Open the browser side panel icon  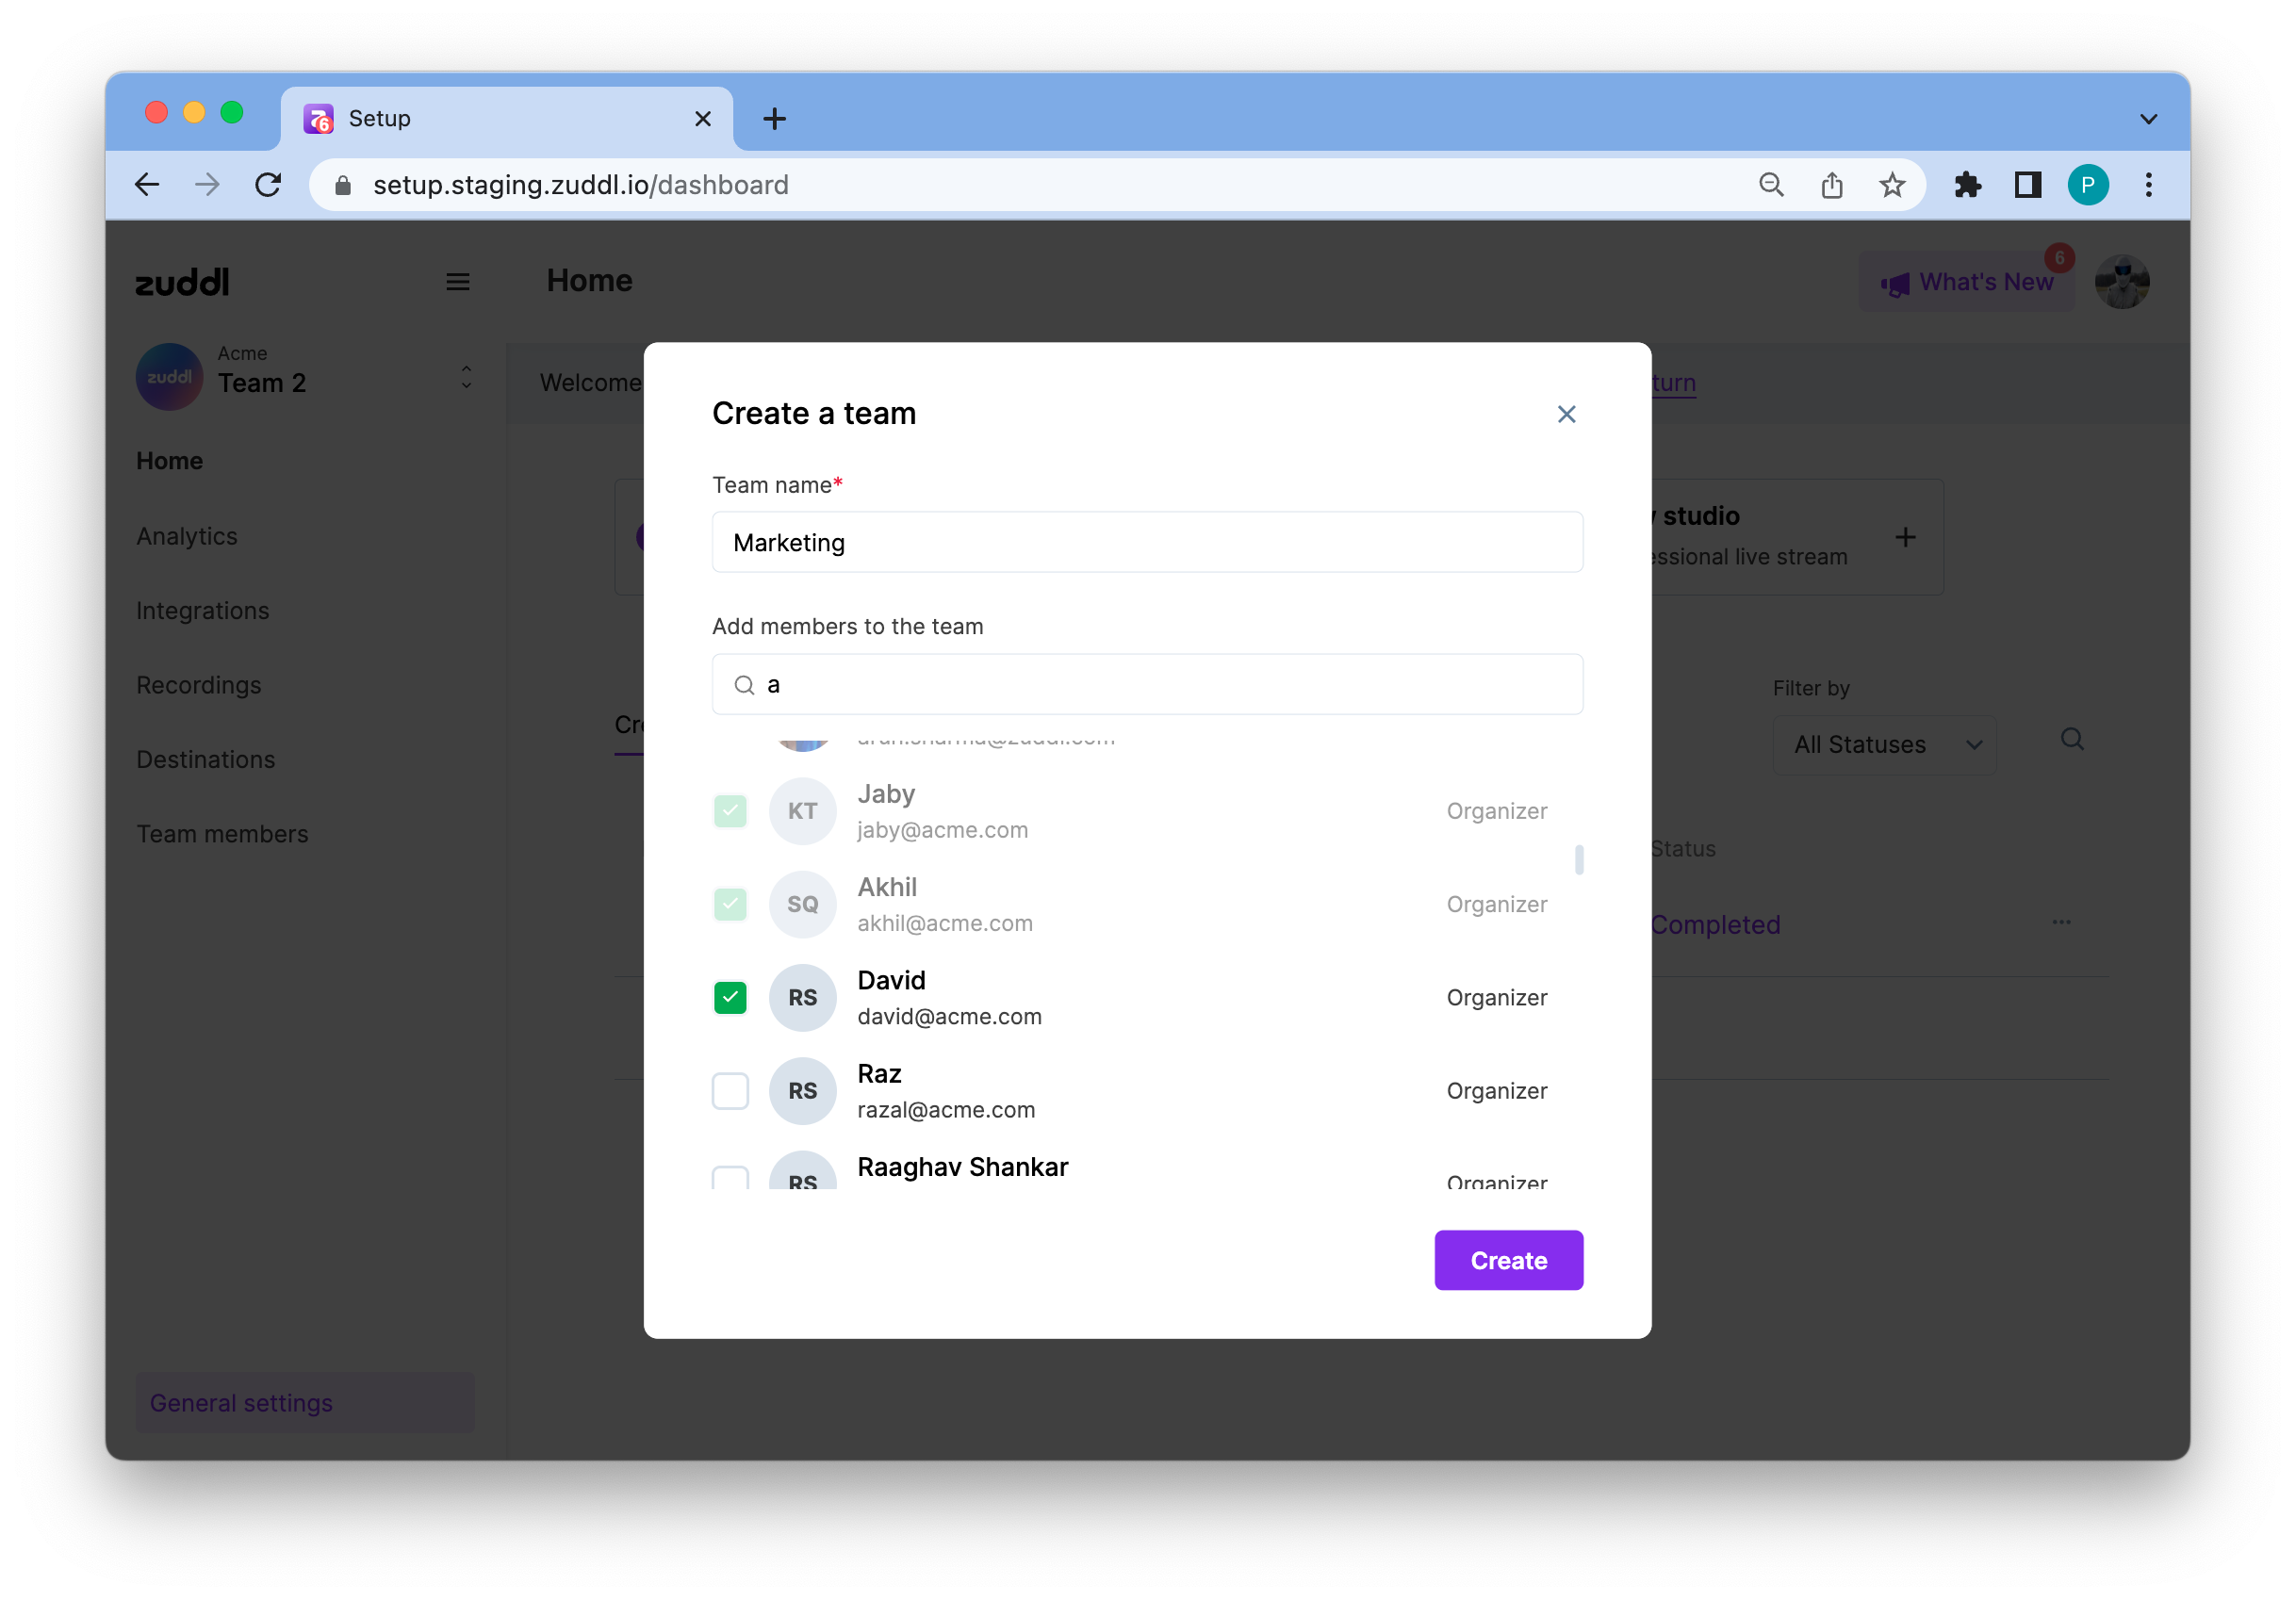[2027, 185]
